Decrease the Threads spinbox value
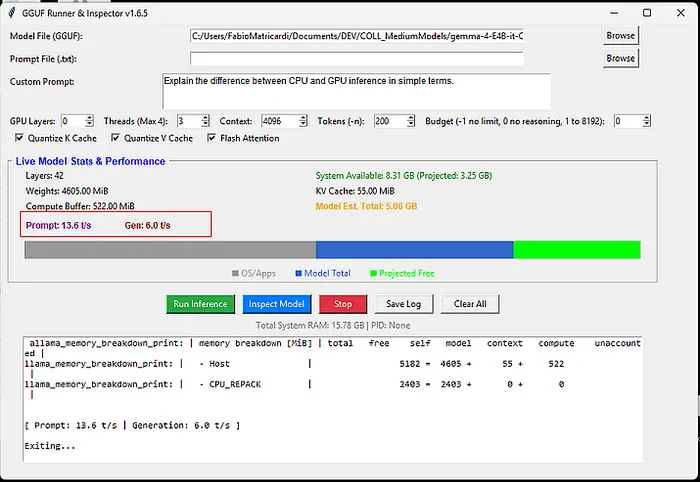 pyautogui.click(x=205, y=124)
